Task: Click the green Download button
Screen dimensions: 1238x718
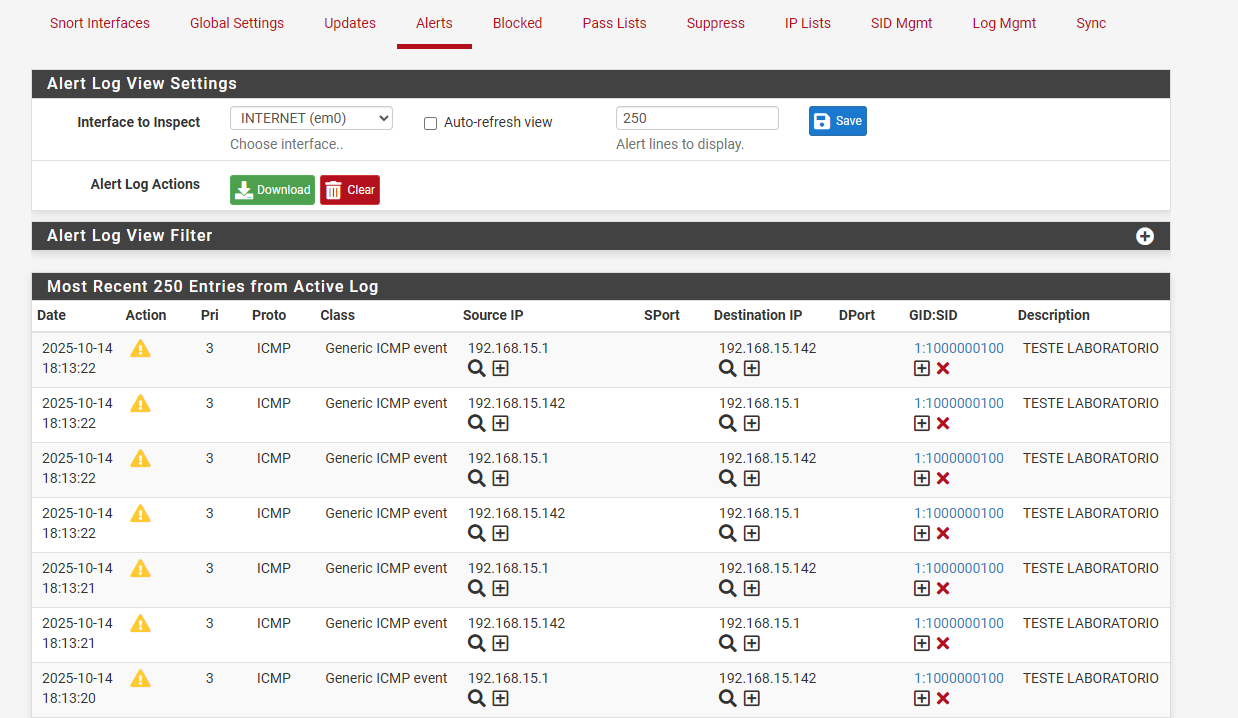Action: click(x=272, y=190)
